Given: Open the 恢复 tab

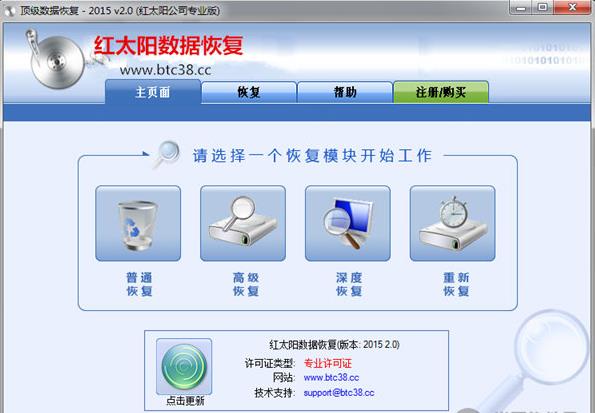Looking at the screenshot, I should click(249, 92).
